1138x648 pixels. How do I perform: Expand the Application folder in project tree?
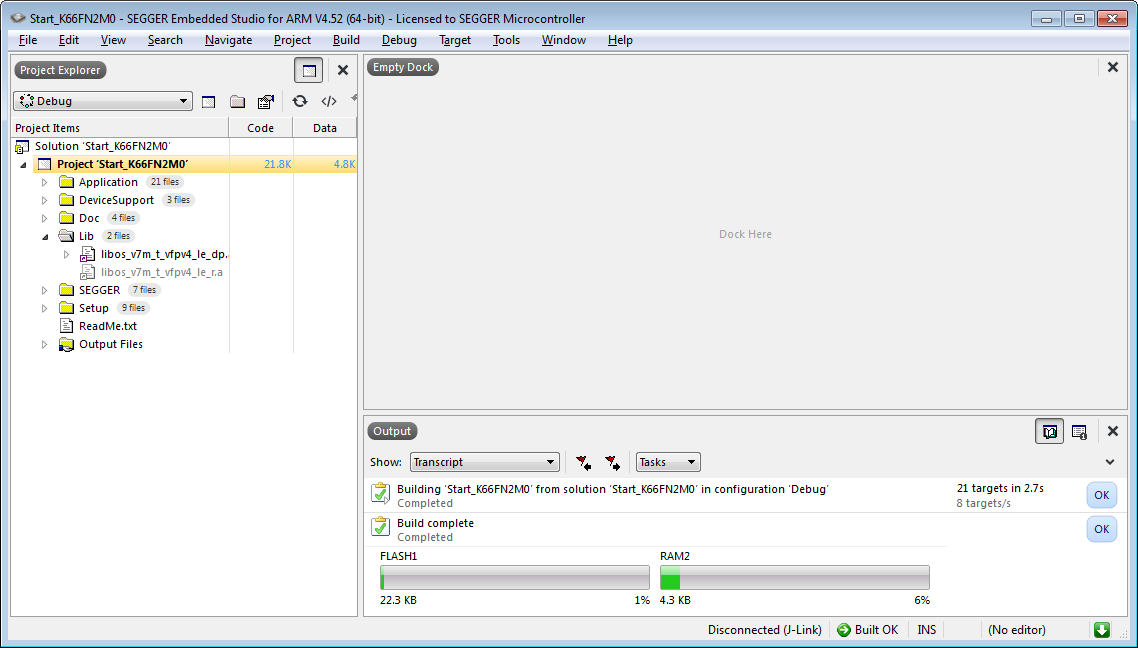pos(44,182)
